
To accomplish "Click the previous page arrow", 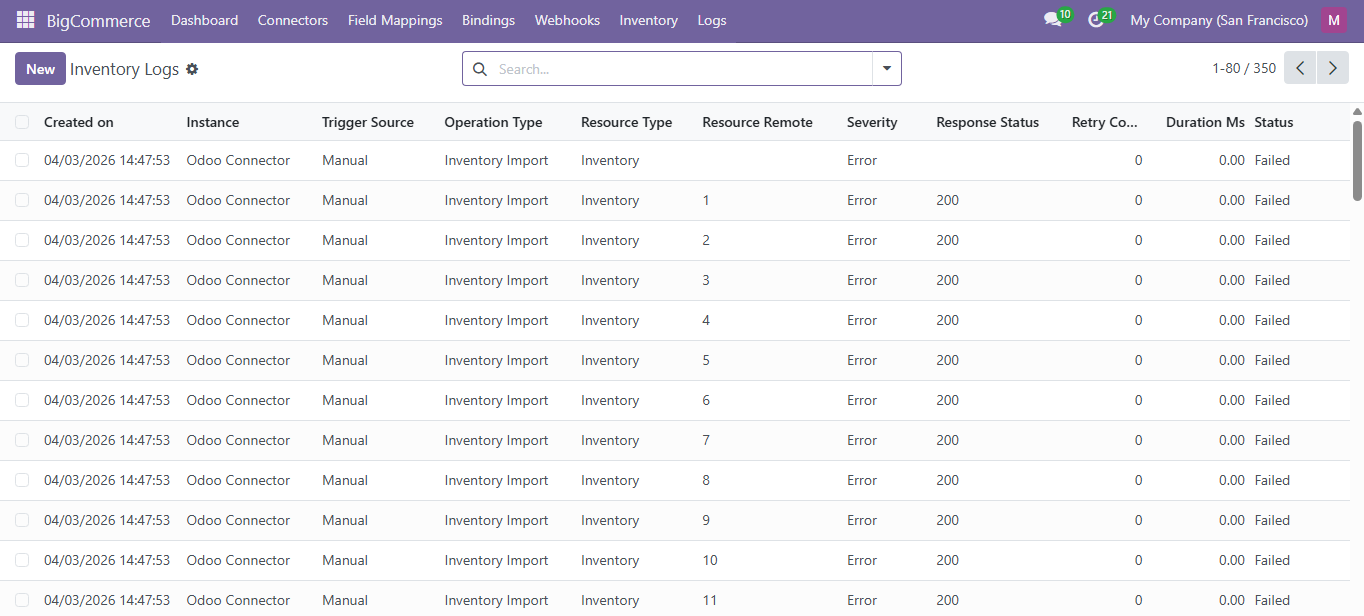I will tap(1299, 68).
